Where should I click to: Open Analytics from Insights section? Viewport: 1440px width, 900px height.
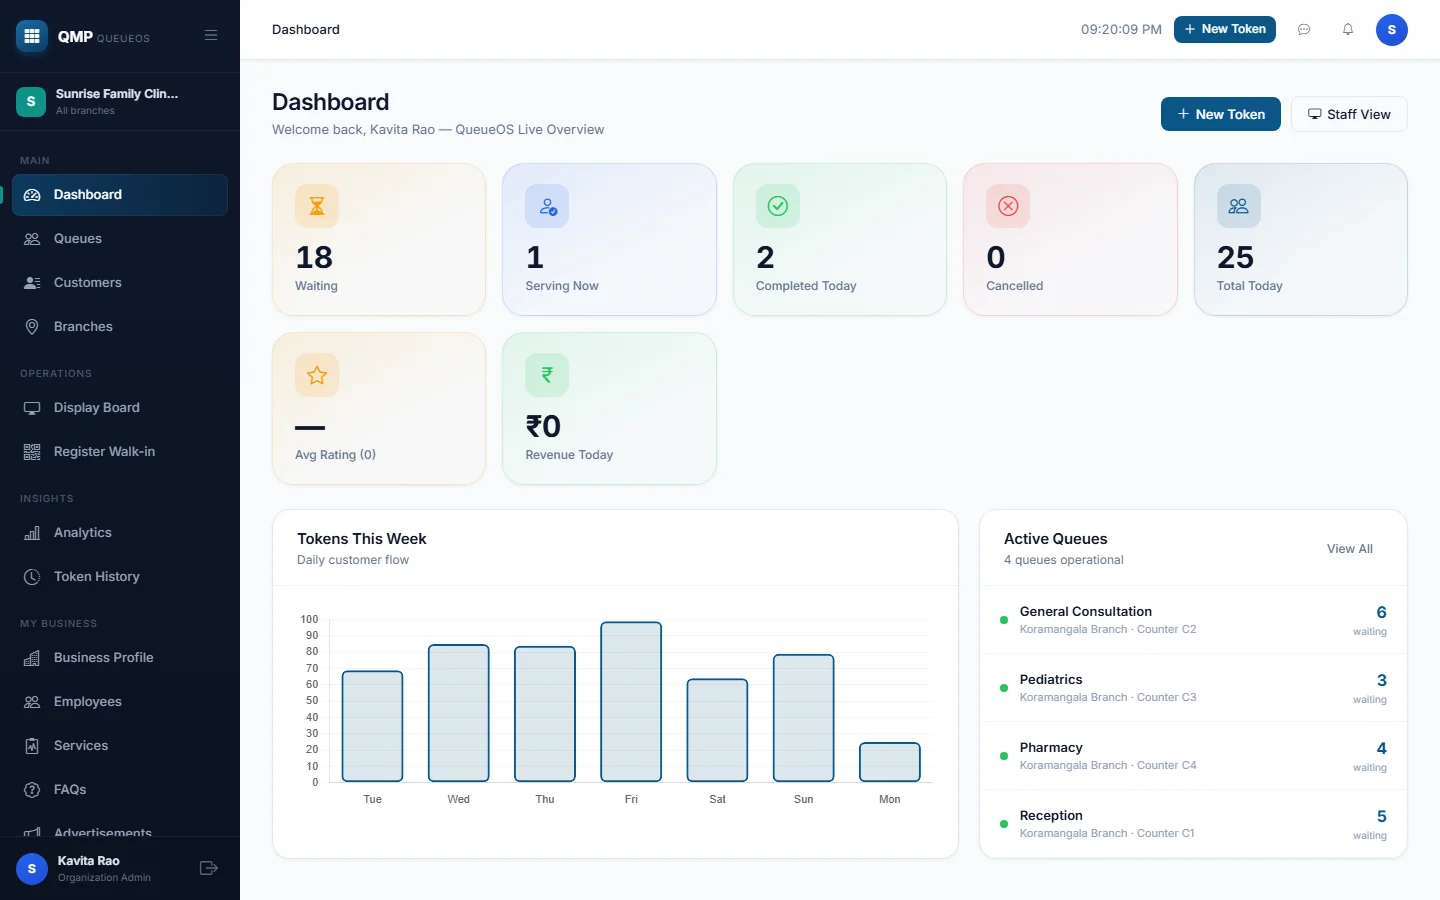point(120,533)
